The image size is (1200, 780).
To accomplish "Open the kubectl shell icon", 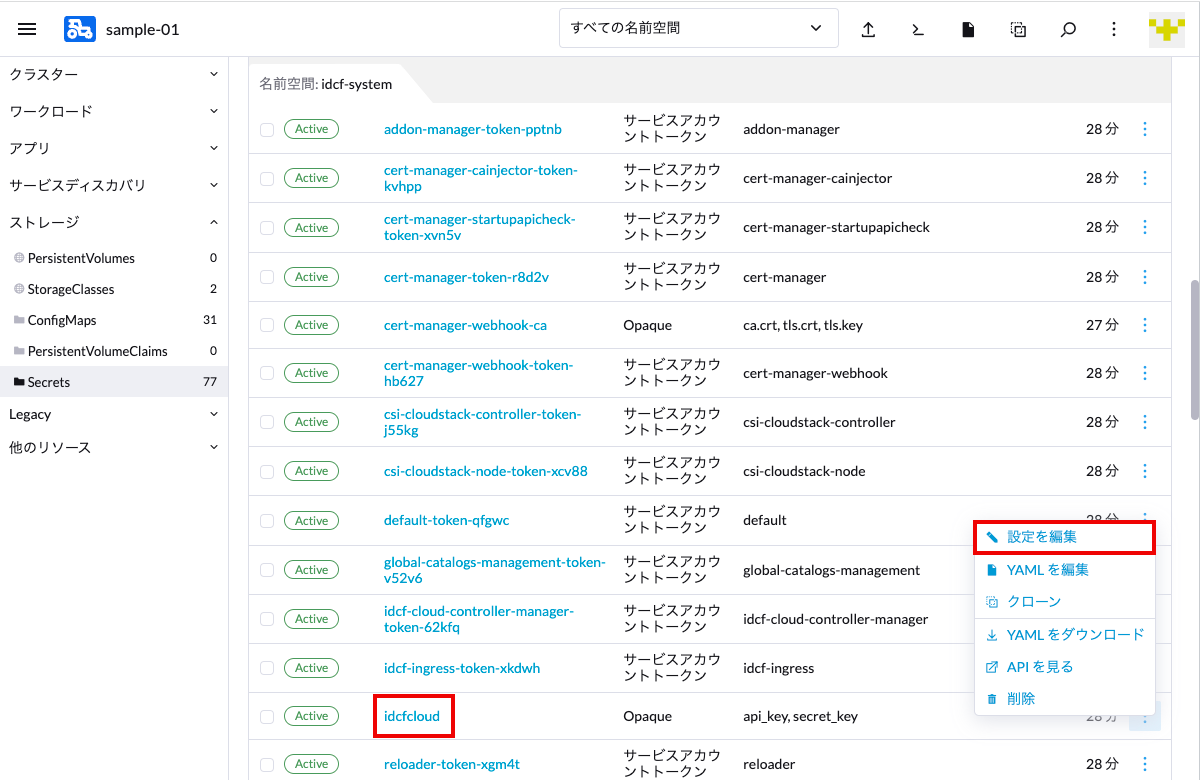I will coord(918,29).
